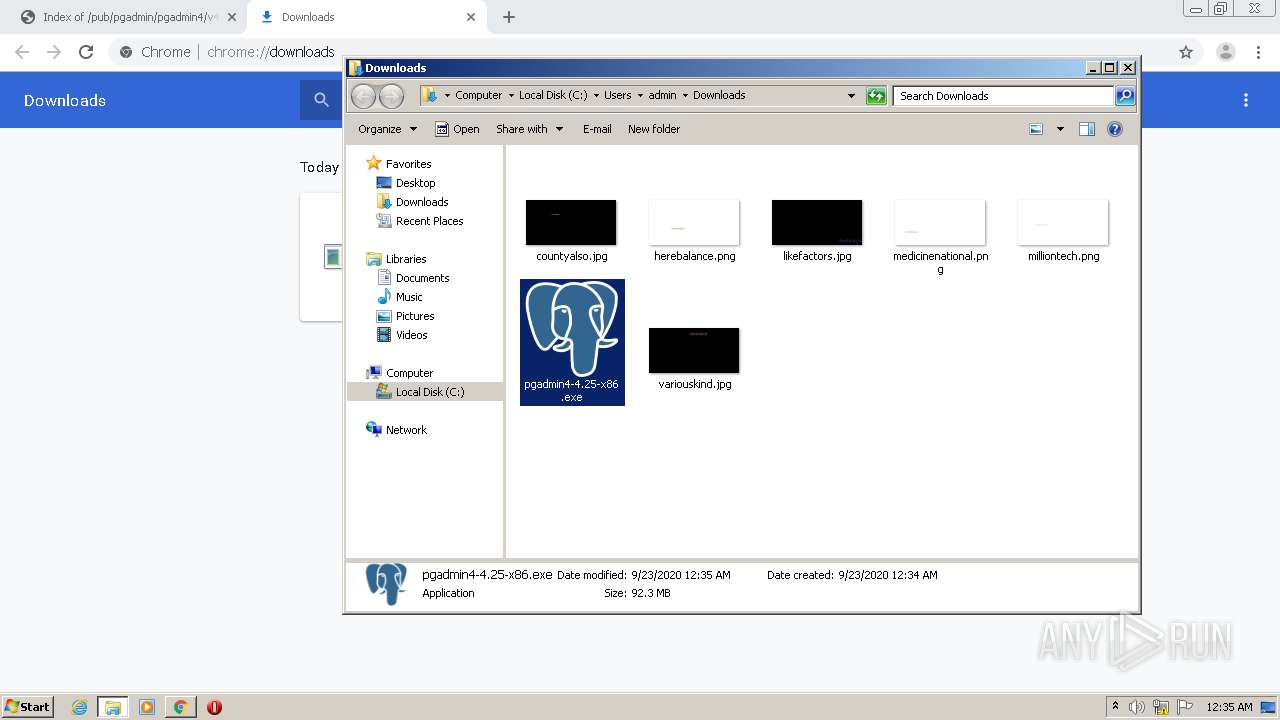Open the media player taskbar icon
Viewport: 1280px width, 720px height.
pos(147,707)
